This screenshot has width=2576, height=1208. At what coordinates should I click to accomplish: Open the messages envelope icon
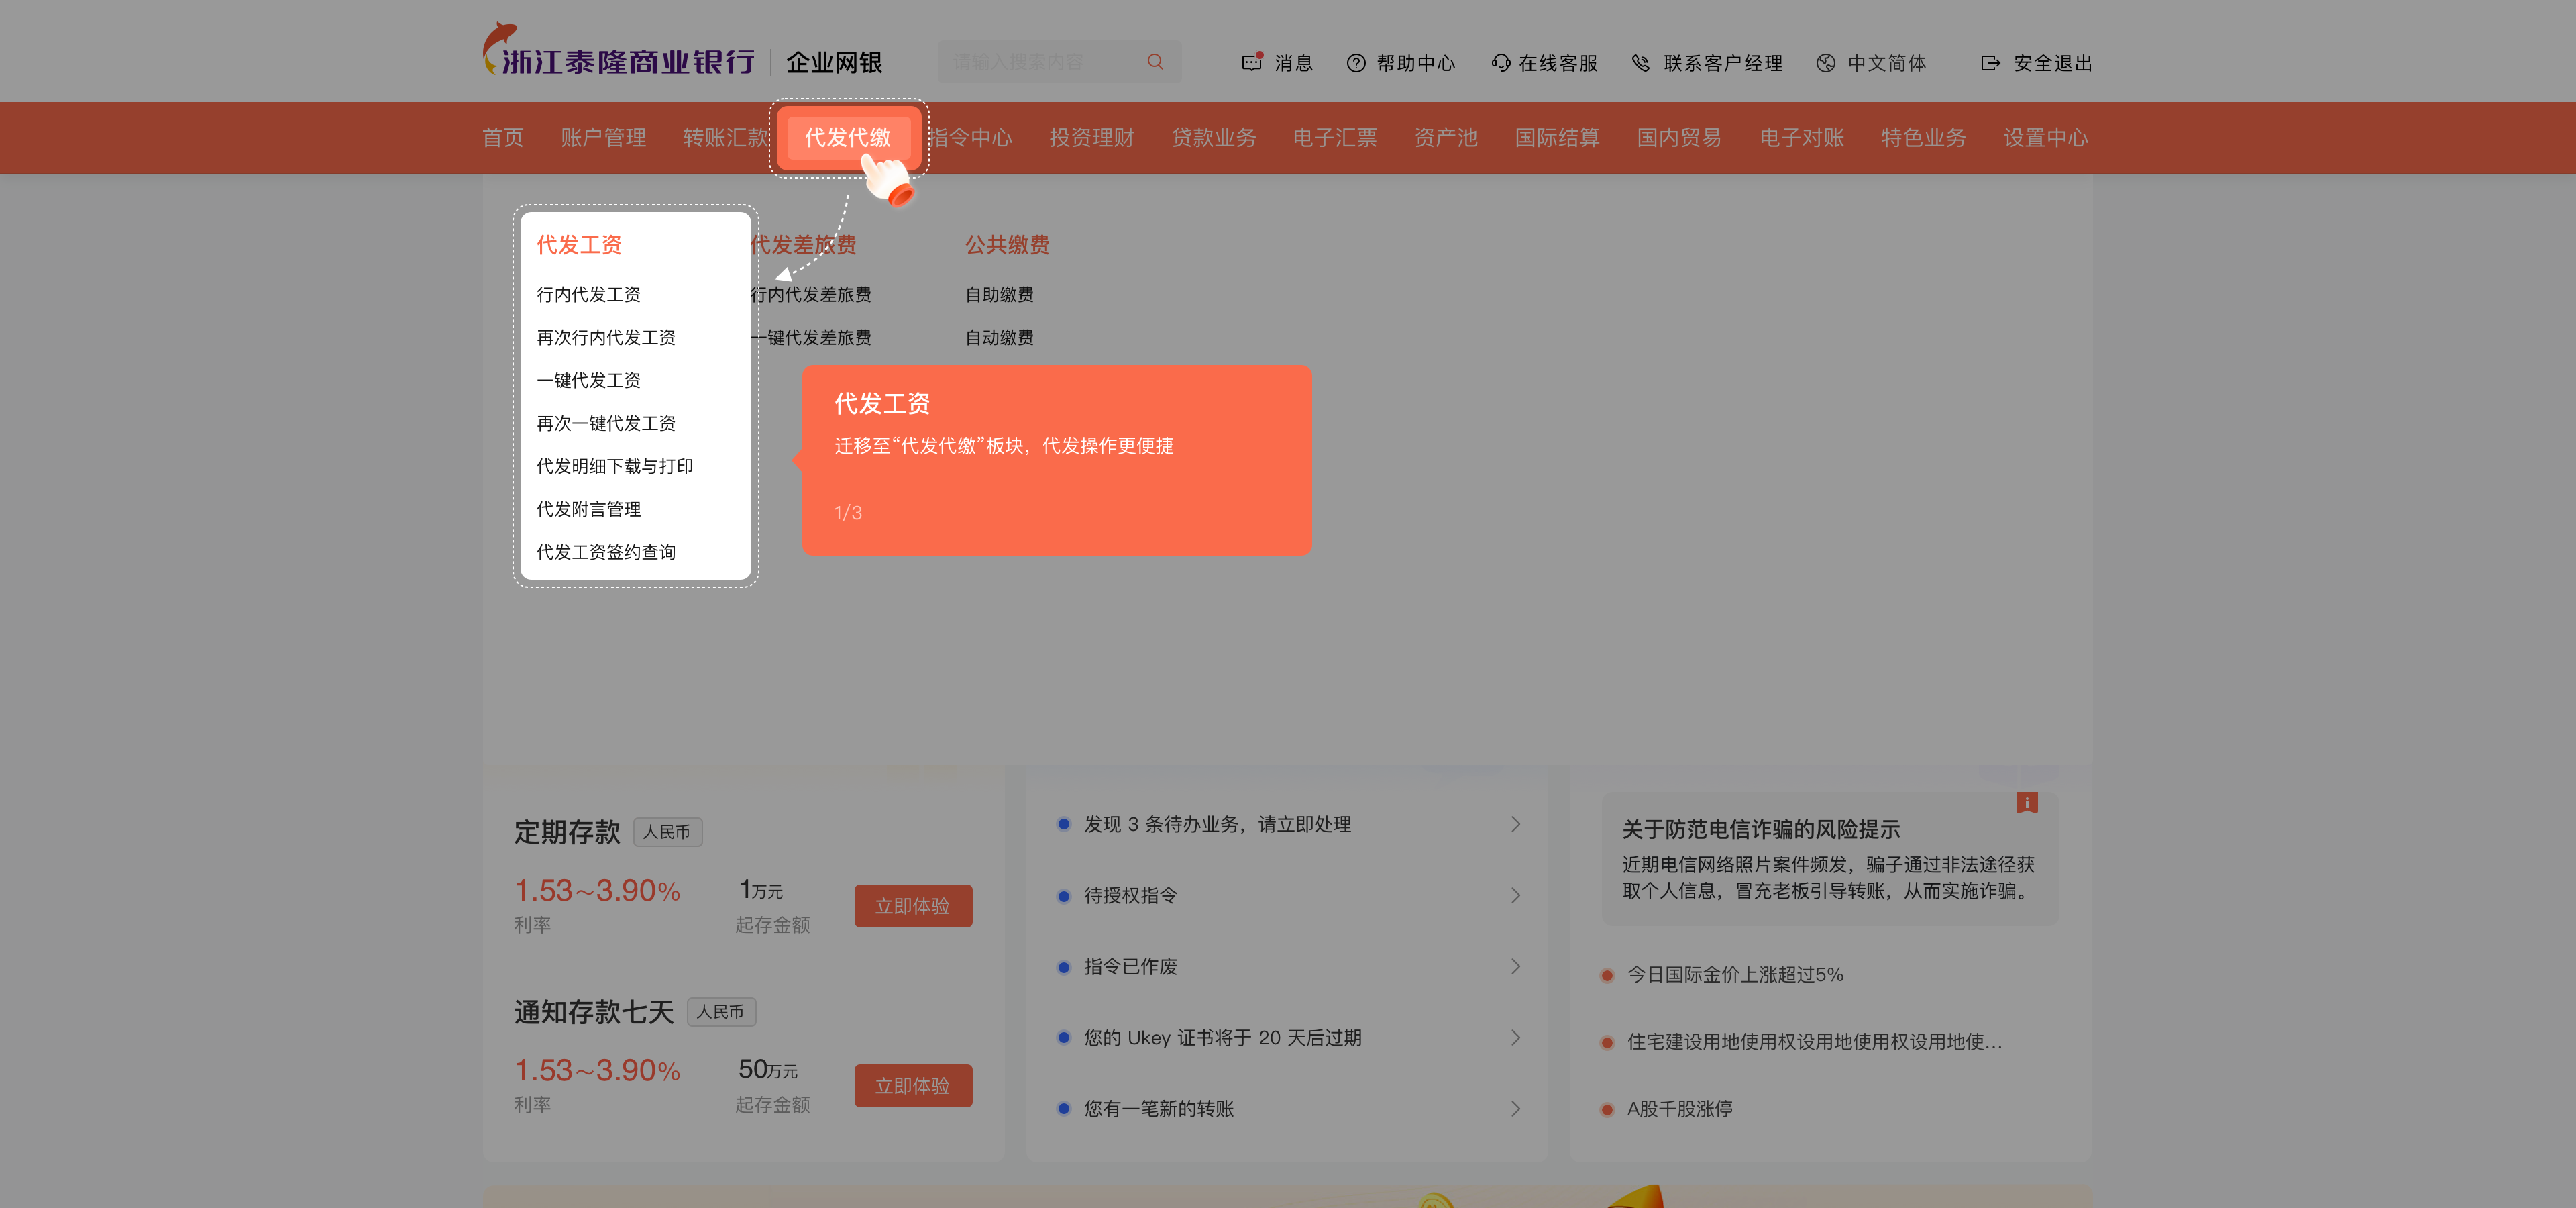[x=1251, y=62]
